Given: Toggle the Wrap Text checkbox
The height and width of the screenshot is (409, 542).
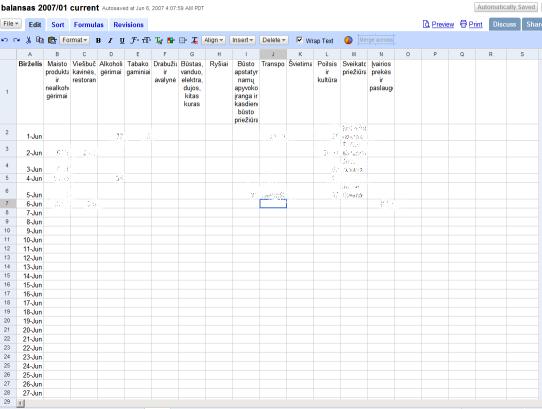Looking at the screenshot, I should pyautogui.click(x=299, y=40).
